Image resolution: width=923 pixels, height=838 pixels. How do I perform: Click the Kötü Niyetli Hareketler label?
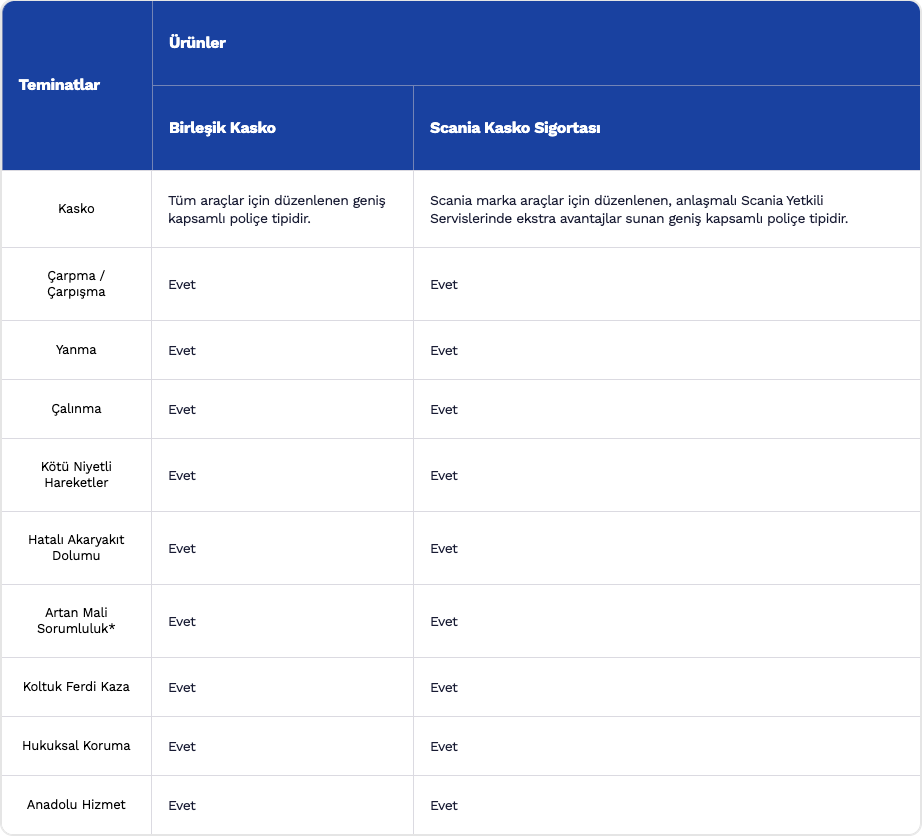click(x=77, y=475)
